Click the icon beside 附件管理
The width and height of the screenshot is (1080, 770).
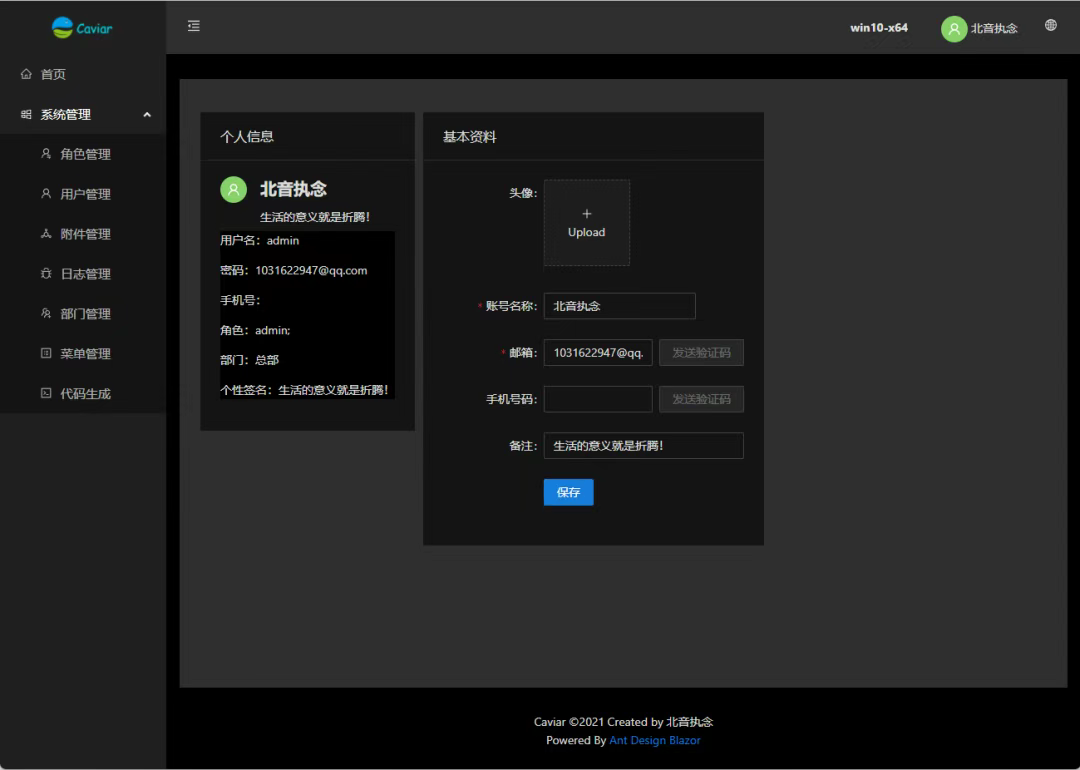(x=46, y=233)
